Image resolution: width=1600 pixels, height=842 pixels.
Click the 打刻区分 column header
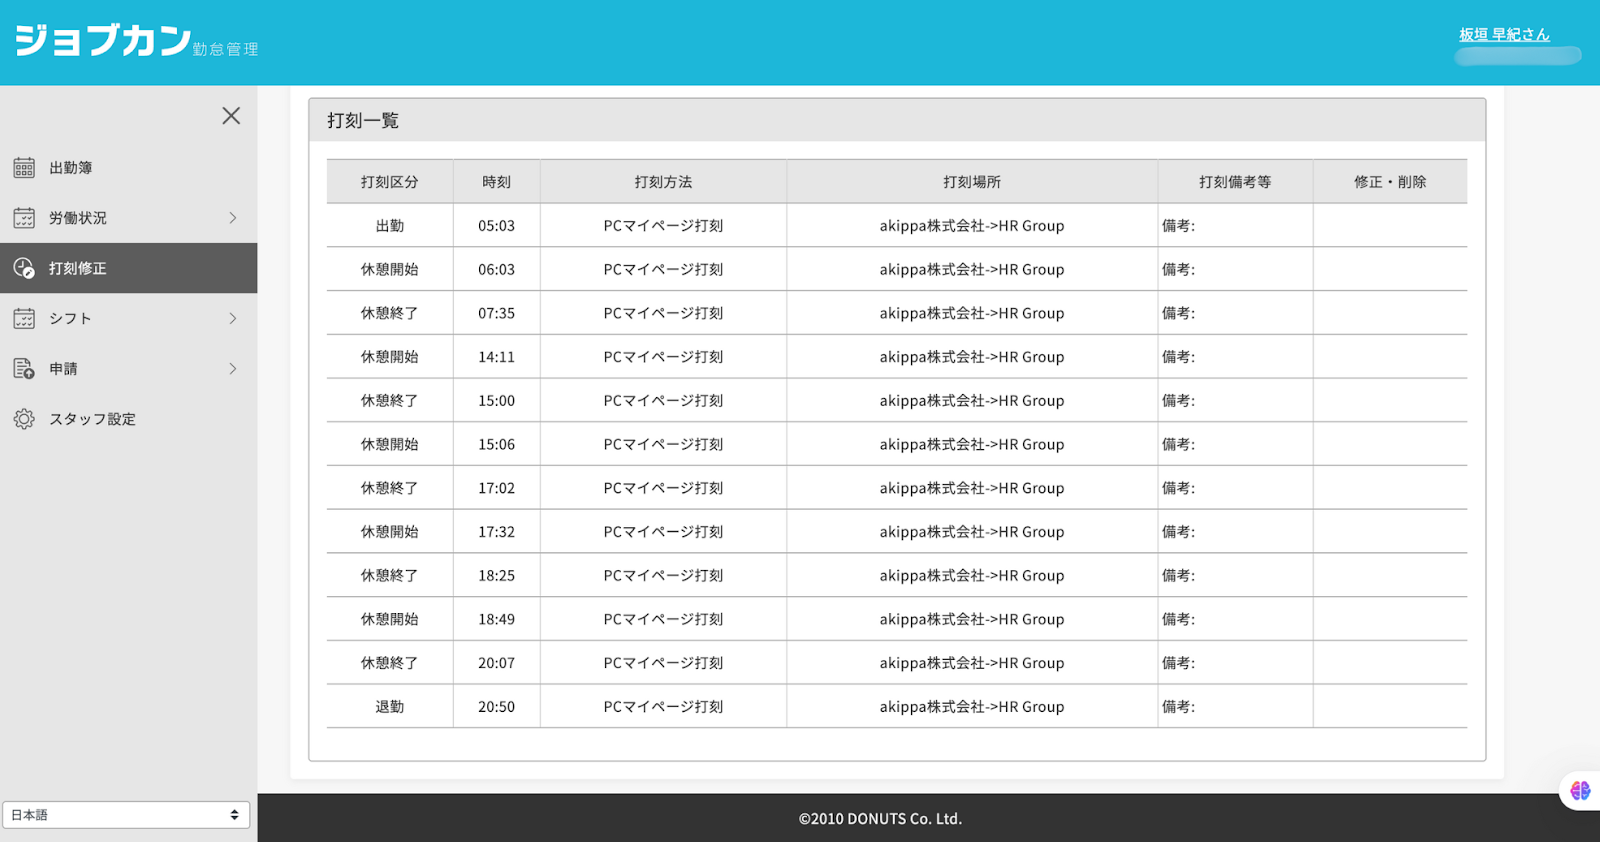390,182
